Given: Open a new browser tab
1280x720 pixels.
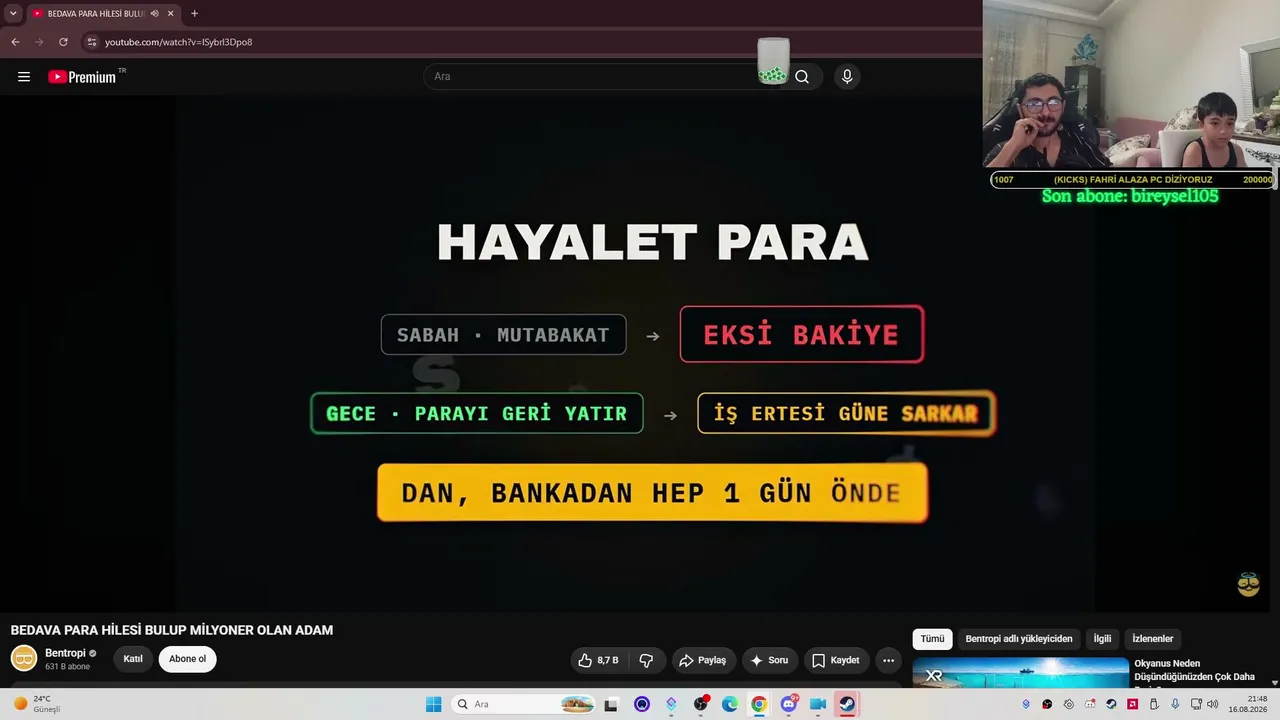Looking at the screenshot, I should (194, 14).
